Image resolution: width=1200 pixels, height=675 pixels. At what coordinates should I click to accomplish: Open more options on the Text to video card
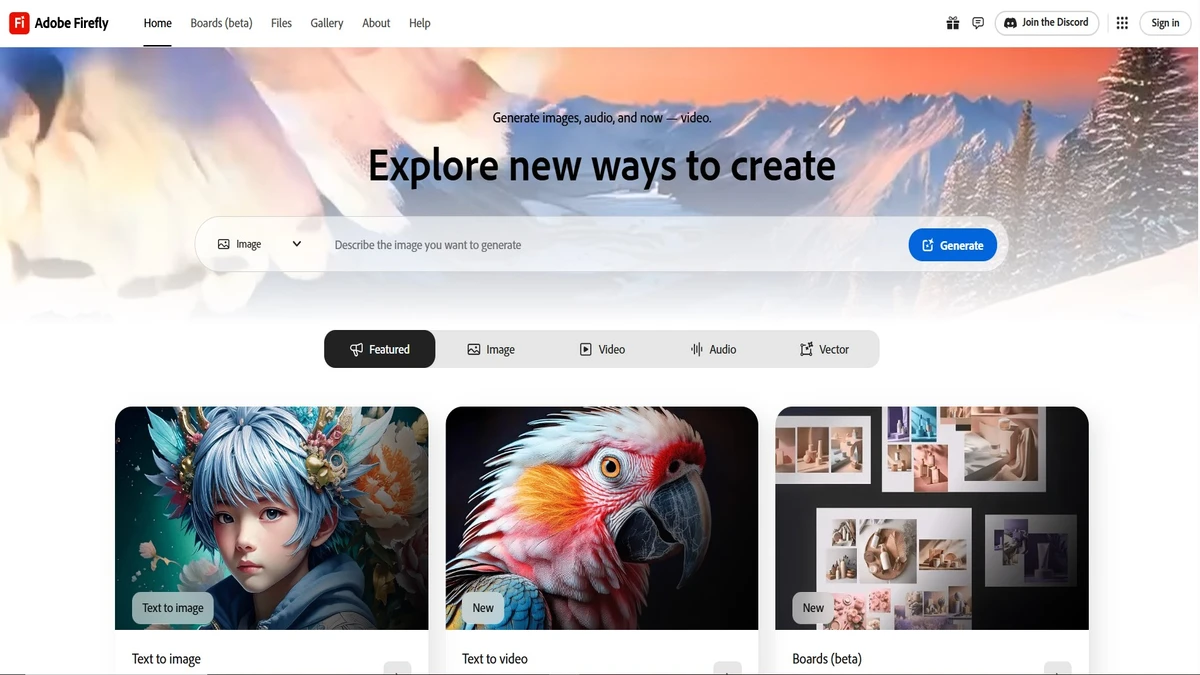(x=727, y=668)
